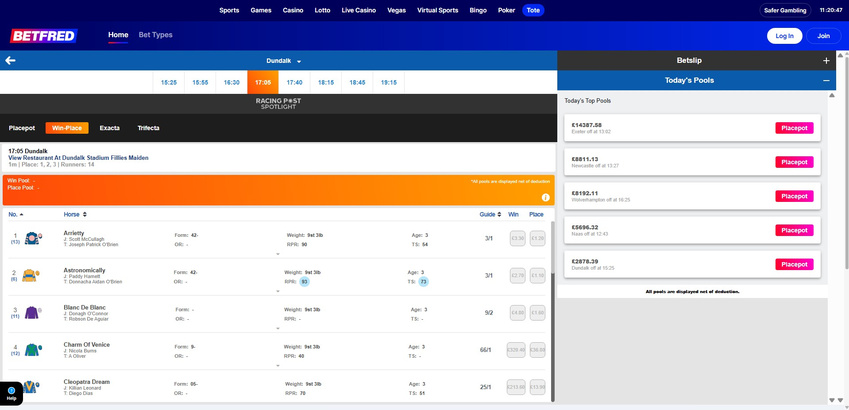Open Naas £5696.32 Placepot pool
849x410 pixels.
coord(794,230)
